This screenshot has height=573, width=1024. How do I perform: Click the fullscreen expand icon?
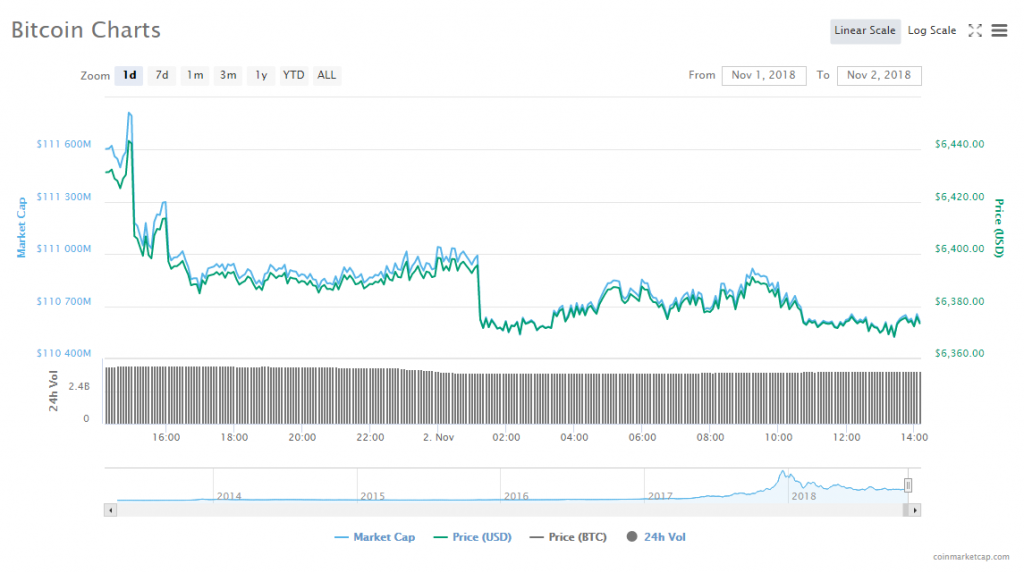pos(975,31)
